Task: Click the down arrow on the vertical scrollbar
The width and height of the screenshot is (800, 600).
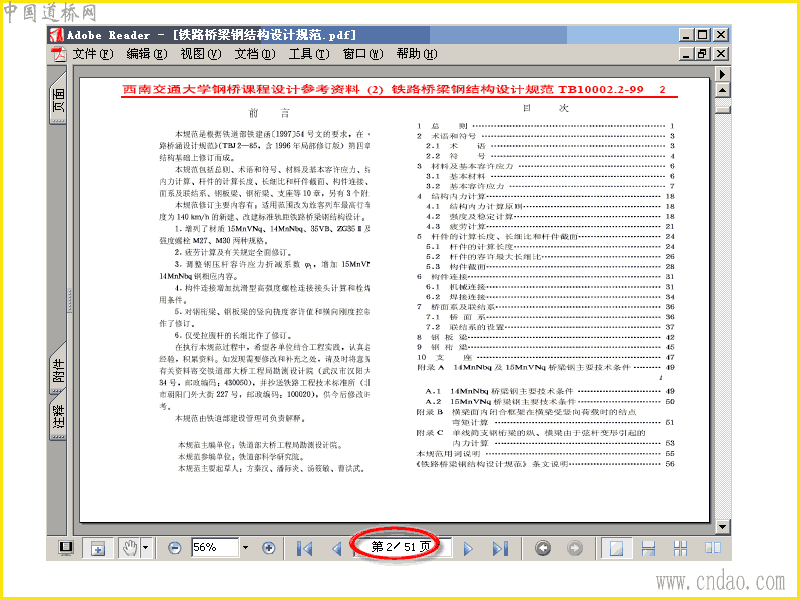Action: click(x=722, y=527)
